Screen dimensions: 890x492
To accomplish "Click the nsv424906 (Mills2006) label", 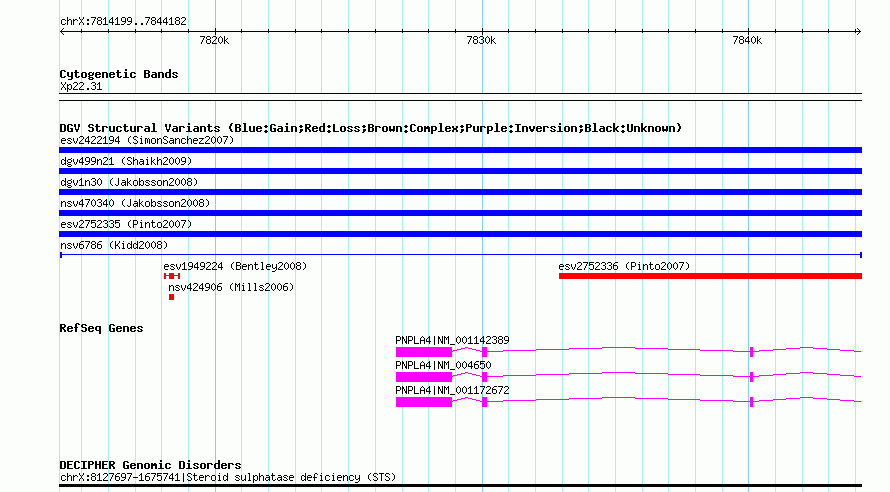I will 231,287.
